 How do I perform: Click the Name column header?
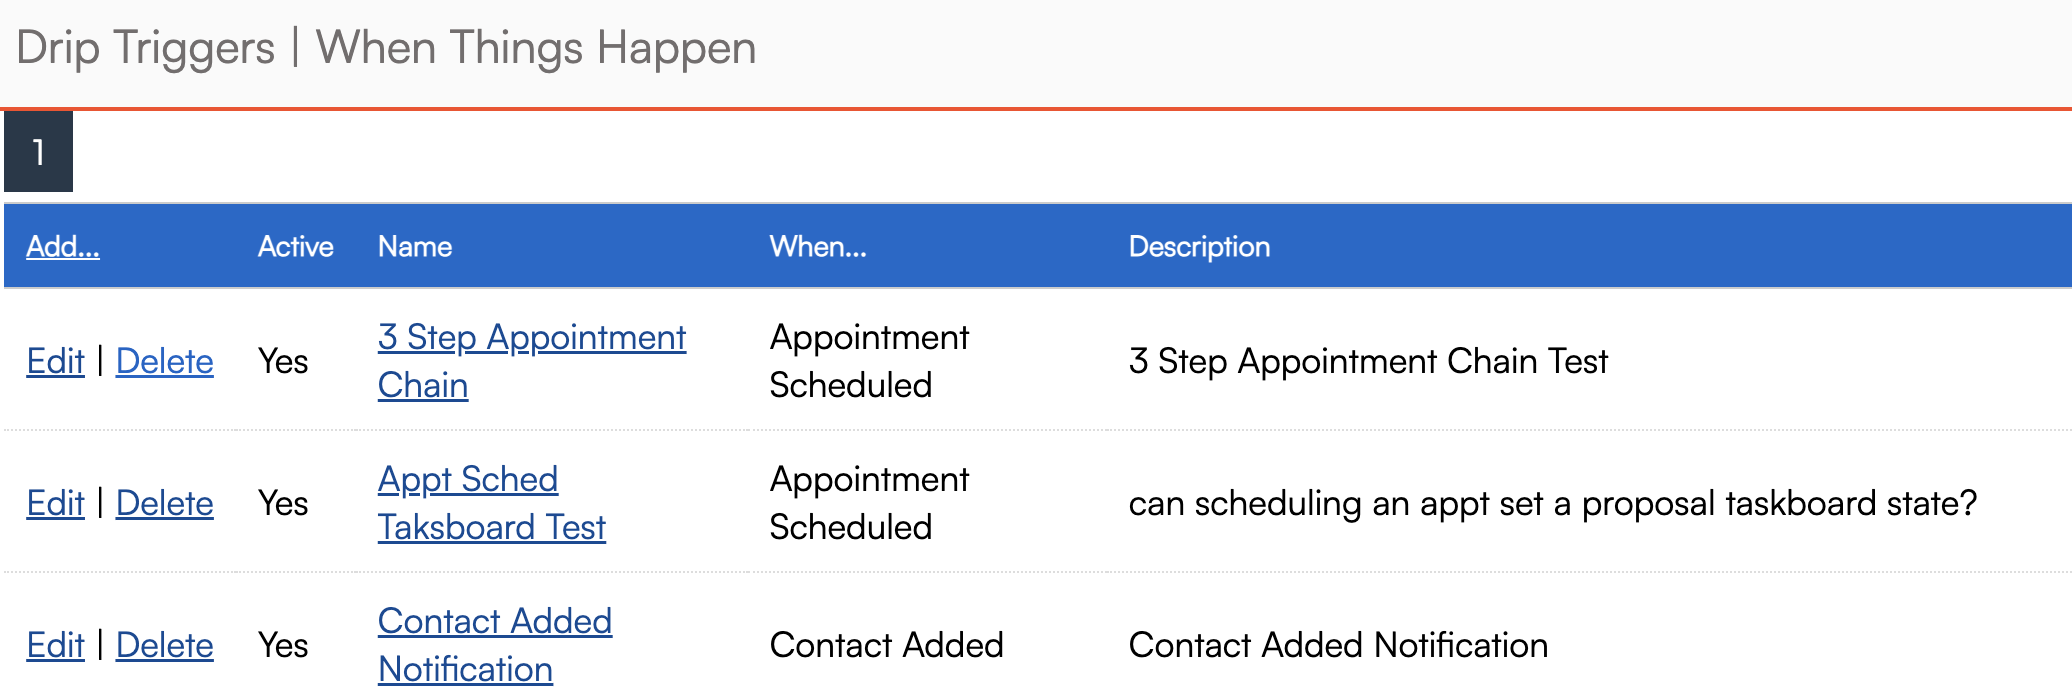click(x=414, y=247)
